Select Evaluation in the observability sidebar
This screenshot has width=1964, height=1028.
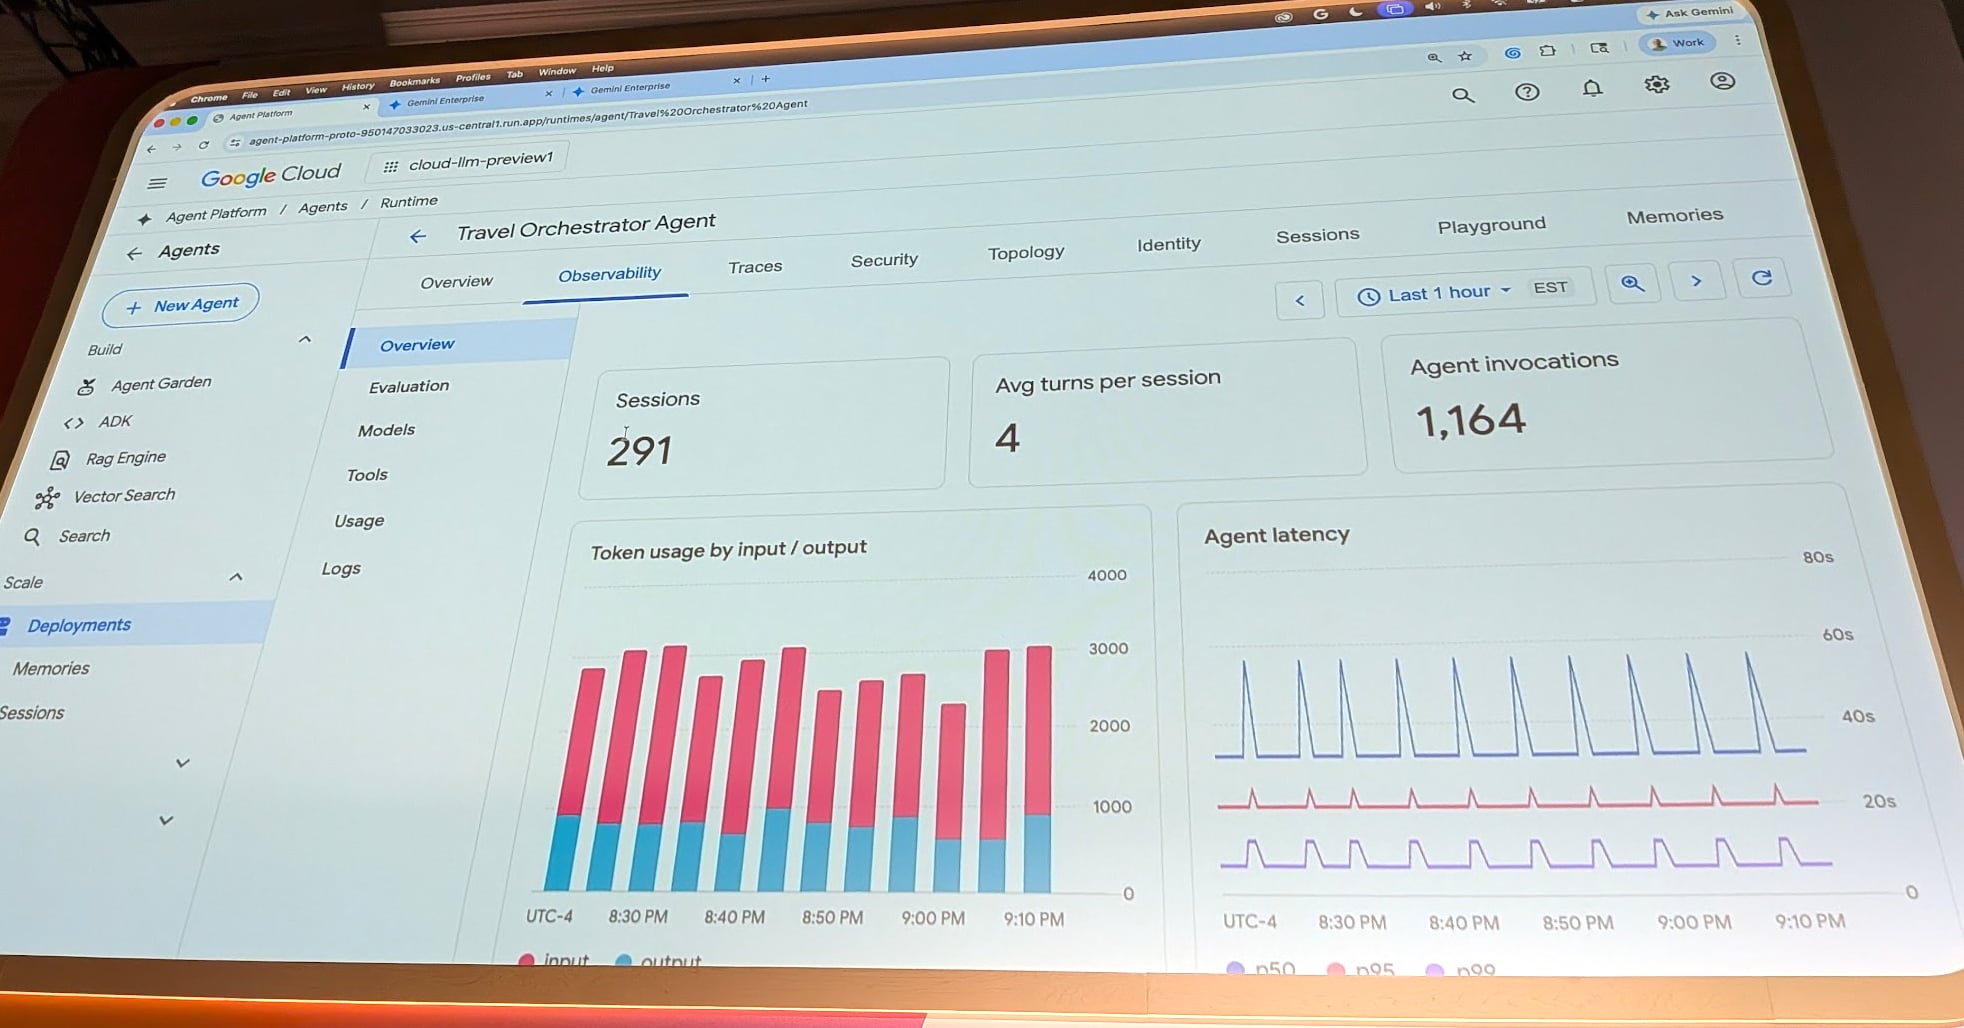click(409, 387)
